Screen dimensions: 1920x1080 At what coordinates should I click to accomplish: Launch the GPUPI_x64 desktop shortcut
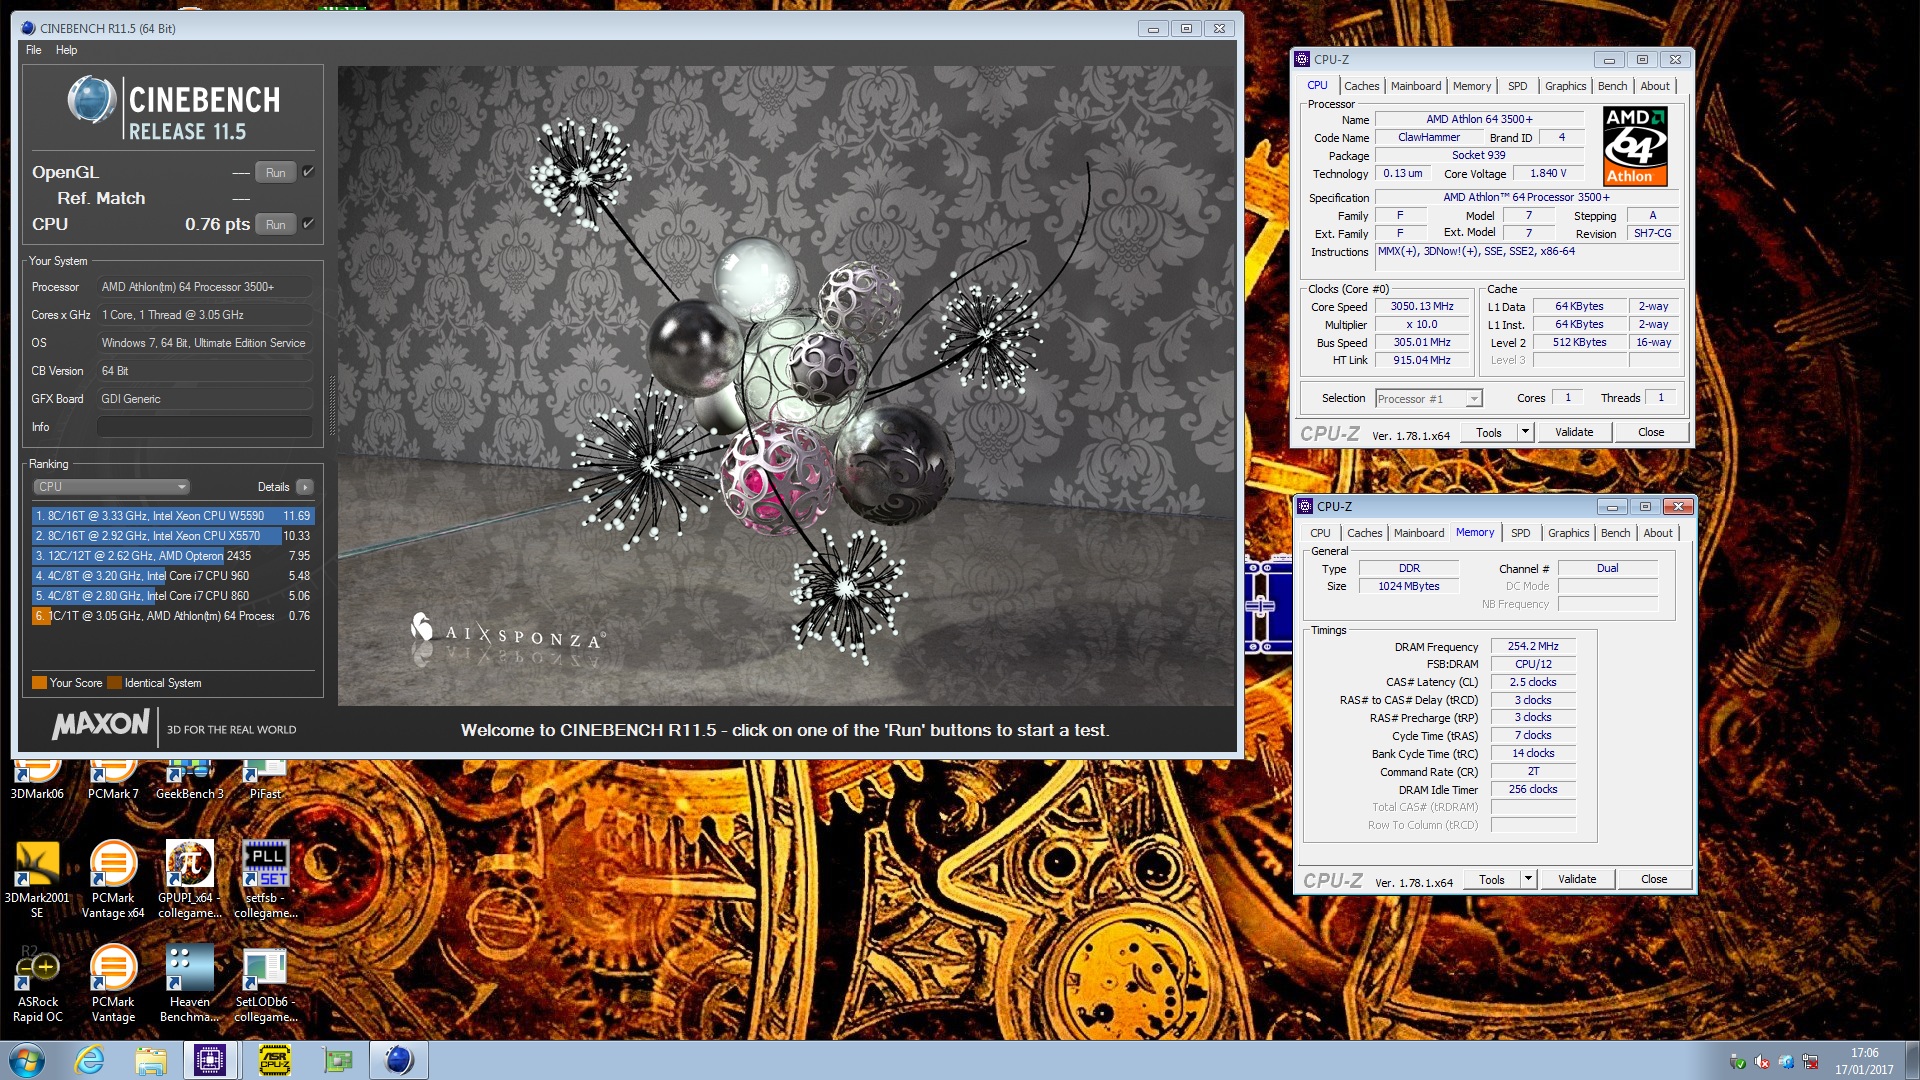coord(190,879)
